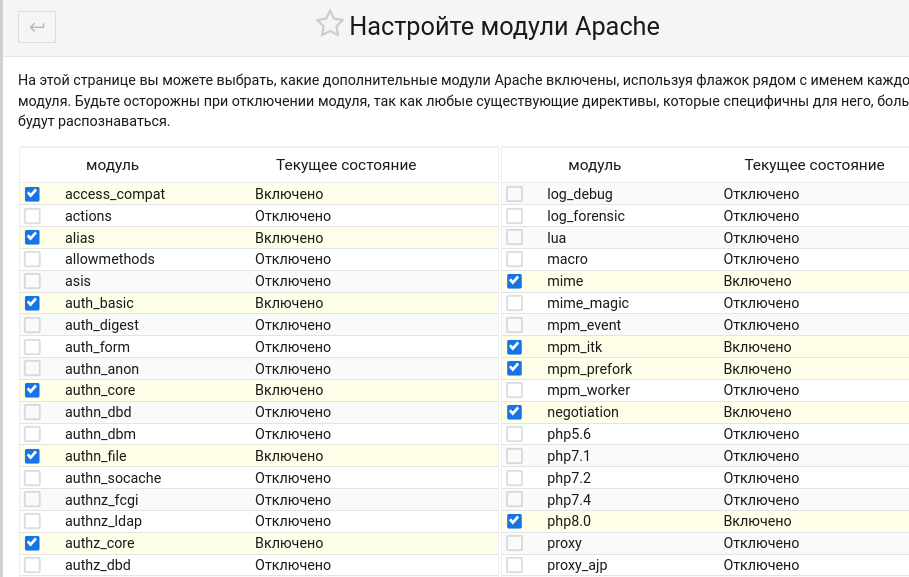Enable the auth_digest module
The height and width of the screenshot is (577, 909).
pos(33,325)
